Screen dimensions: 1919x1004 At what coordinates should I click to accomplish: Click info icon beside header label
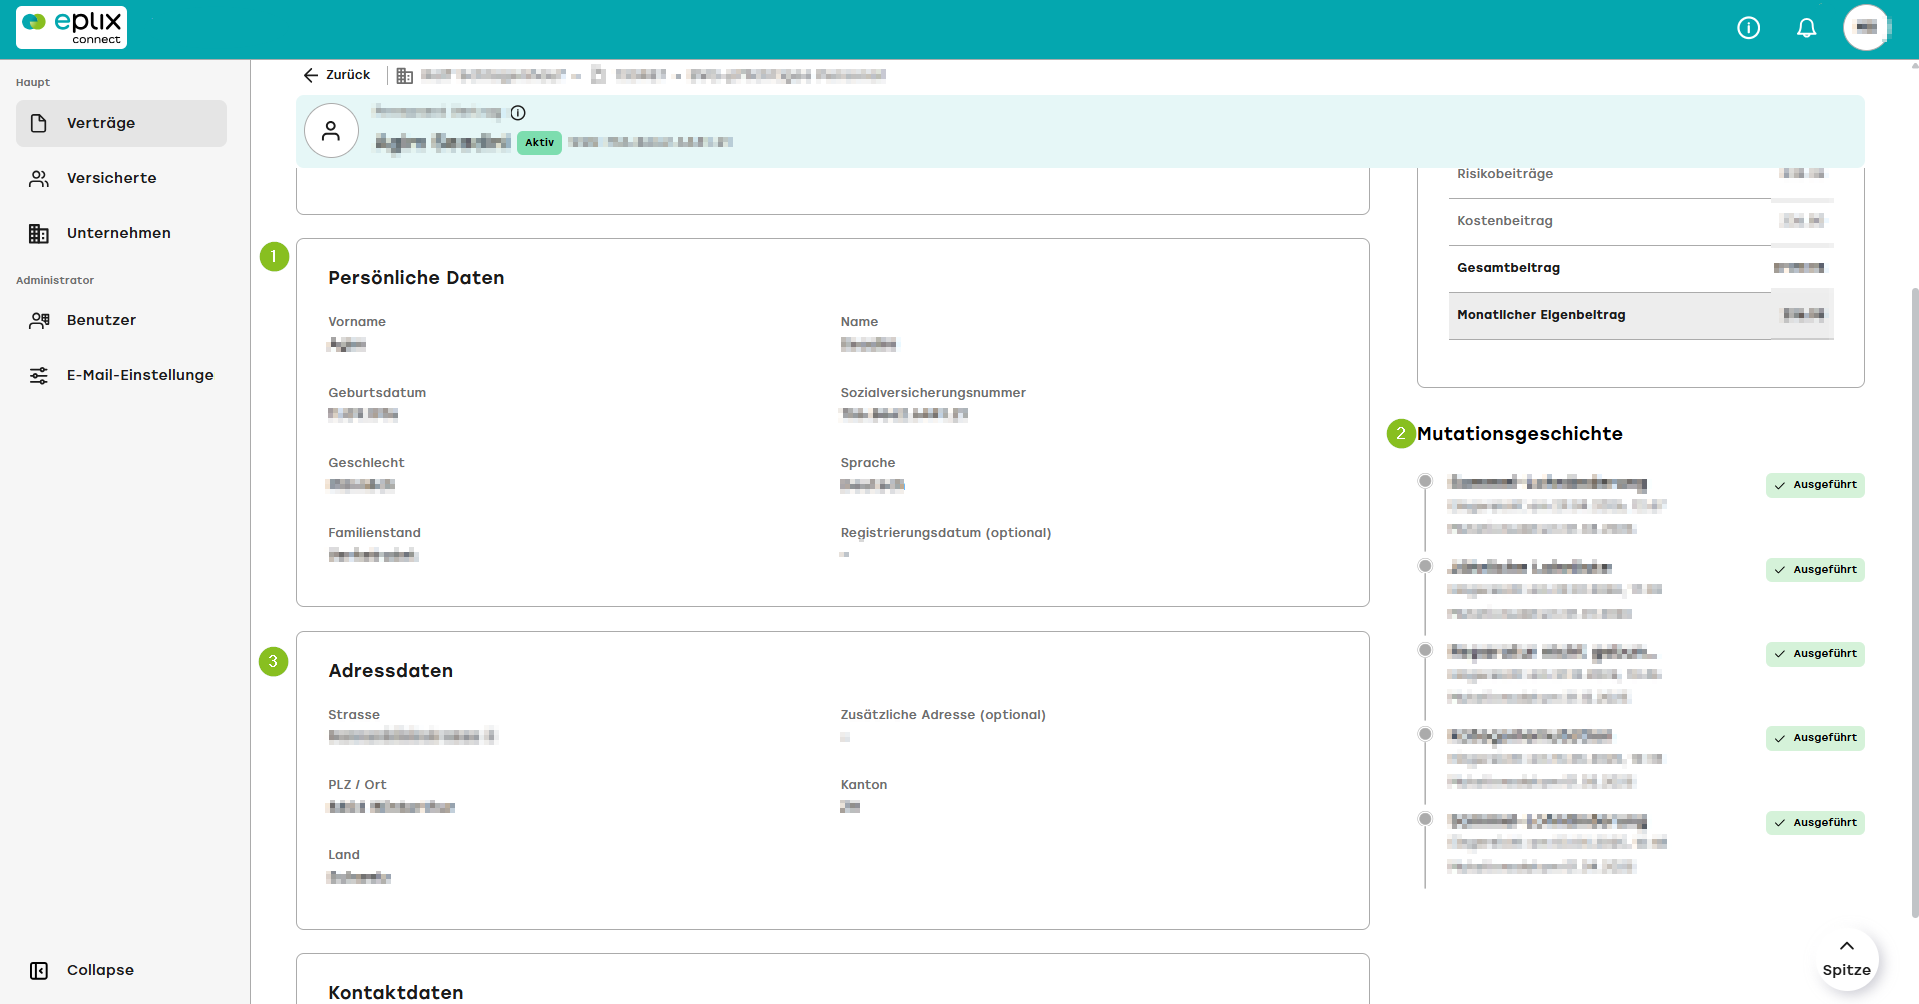518,113
